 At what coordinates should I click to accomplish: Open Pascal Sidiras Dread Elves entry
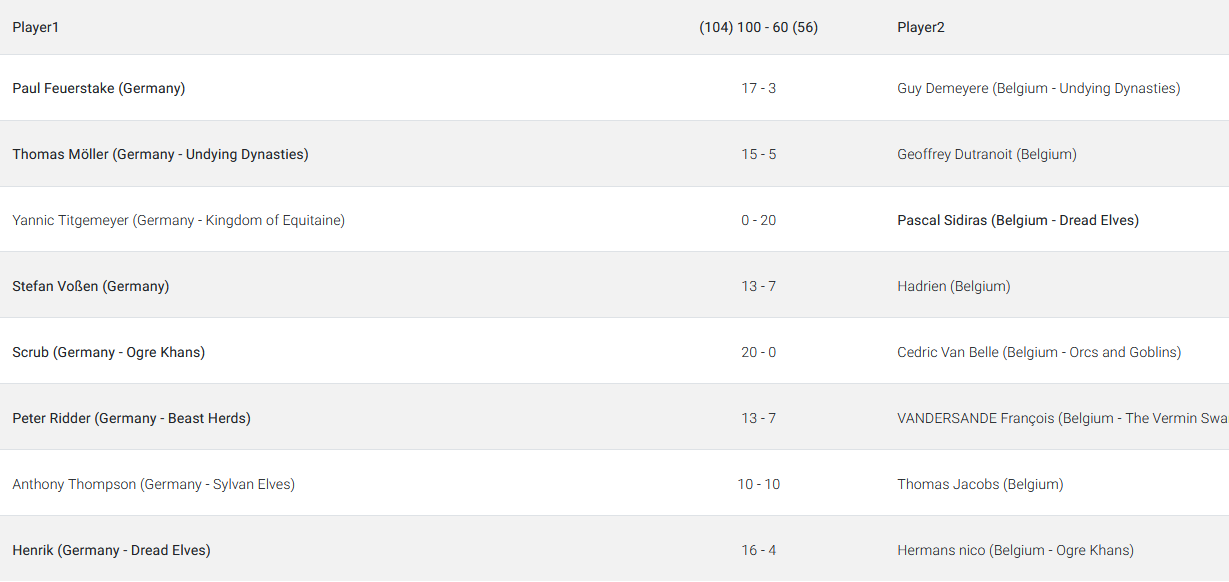click(x=1018, y=220)
